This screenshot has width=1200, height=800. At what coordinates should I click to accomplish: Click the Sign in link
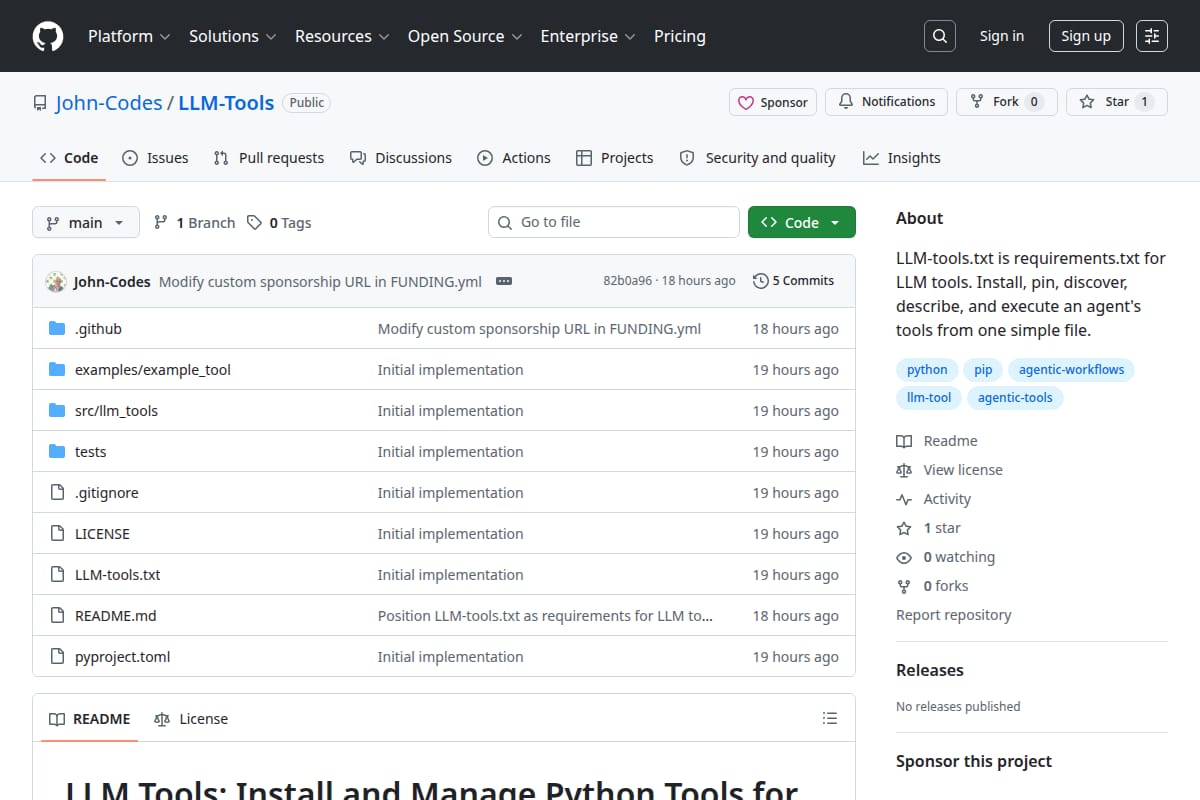1002,36
